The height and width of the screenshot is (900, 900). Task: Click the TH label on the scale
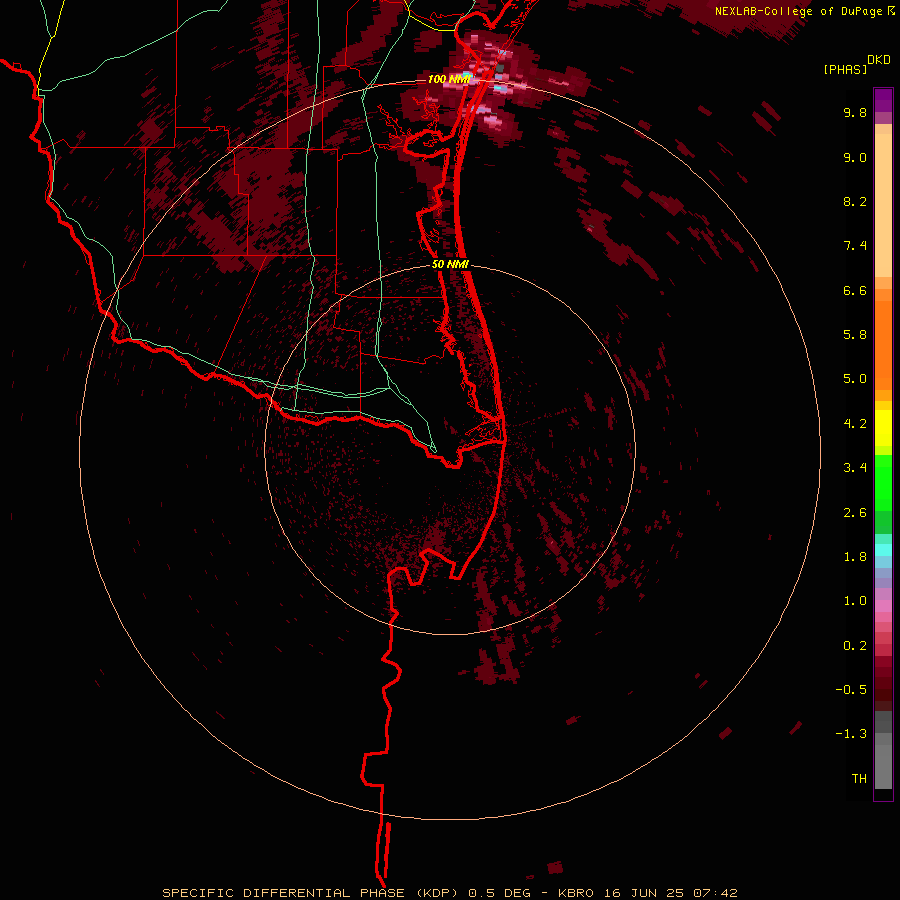pyautogui.click(x=859, y=779)
